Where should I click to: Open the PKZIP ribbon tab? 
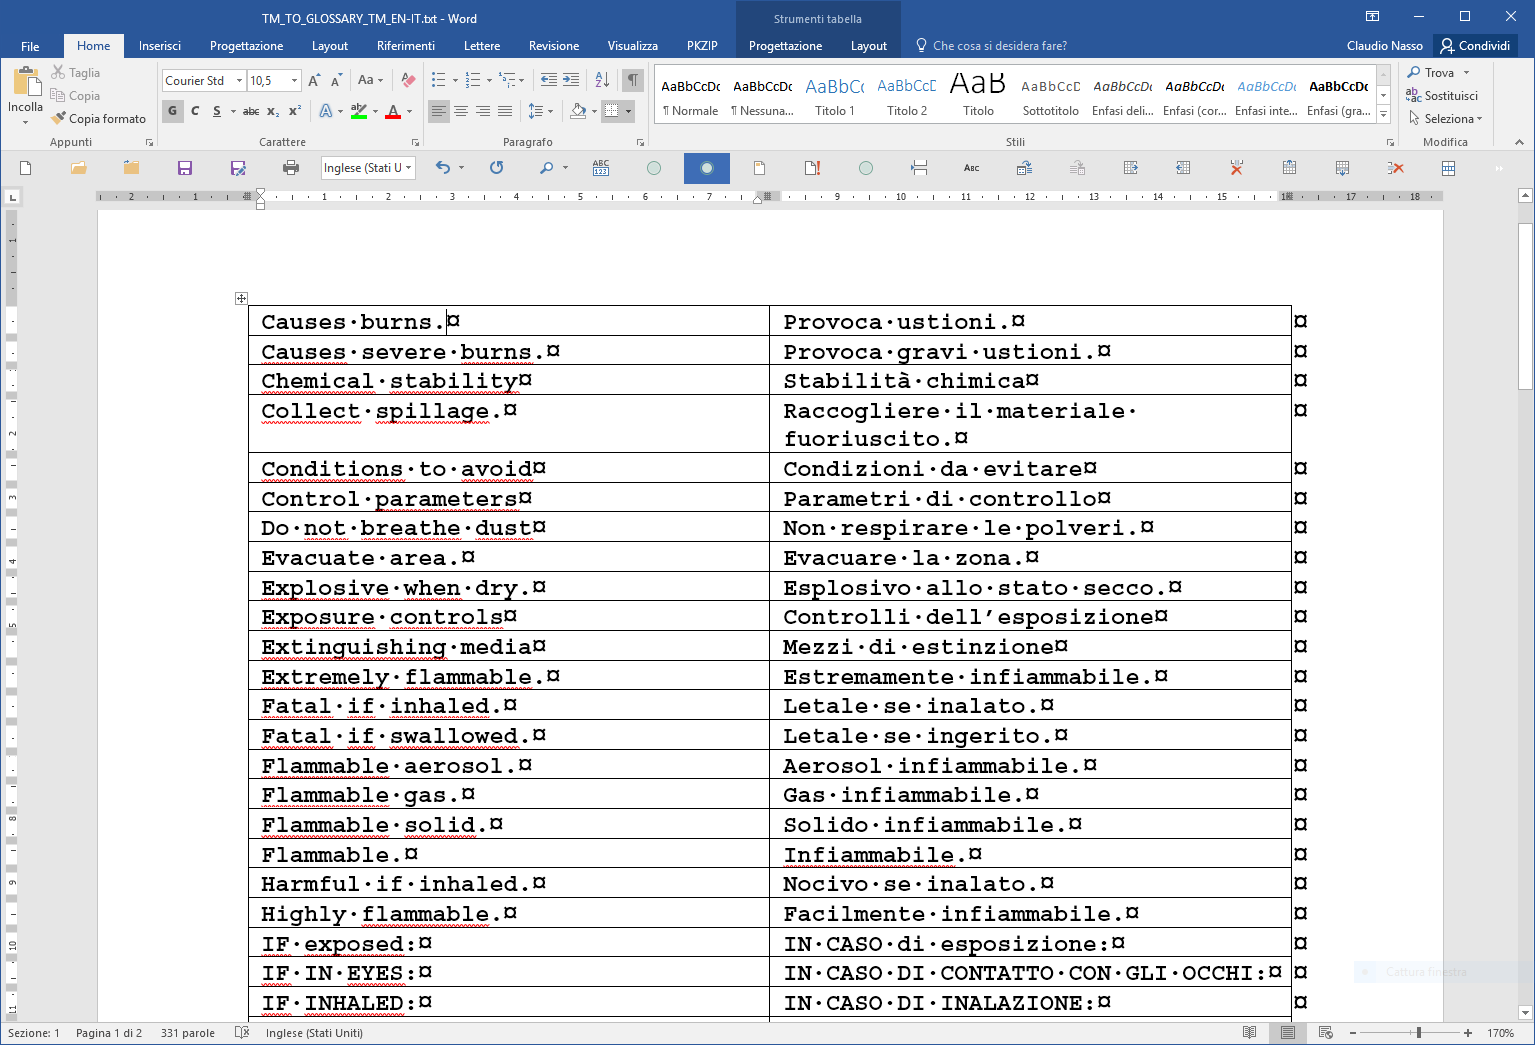(x=702, y=46)
